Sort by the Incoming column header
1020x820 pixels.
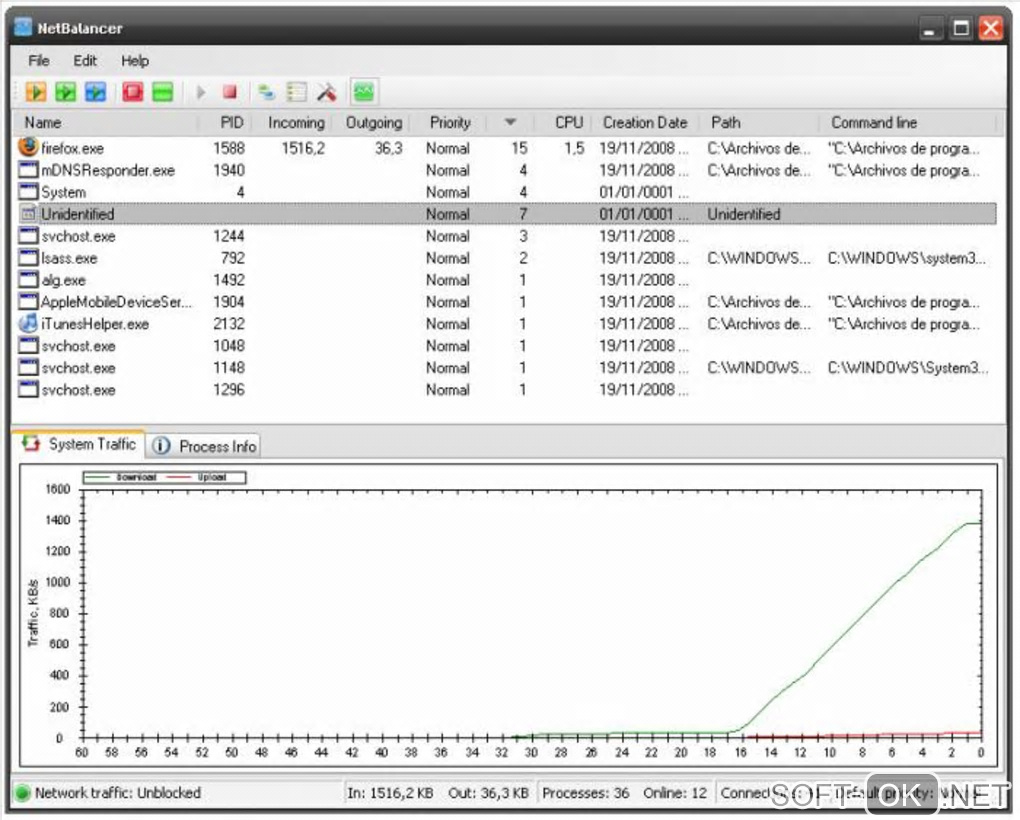point(291,122)
